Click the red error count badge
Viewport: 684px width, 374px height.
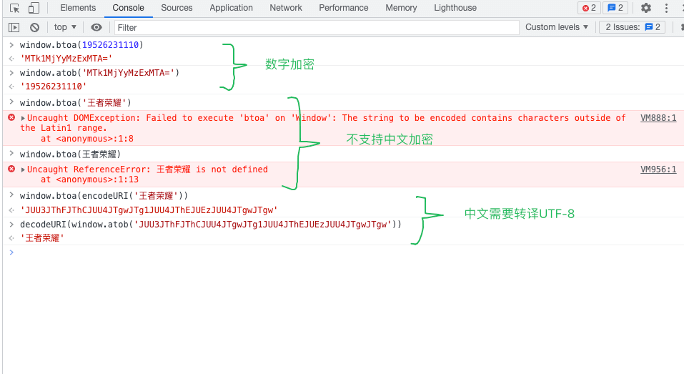click(589, 8)
